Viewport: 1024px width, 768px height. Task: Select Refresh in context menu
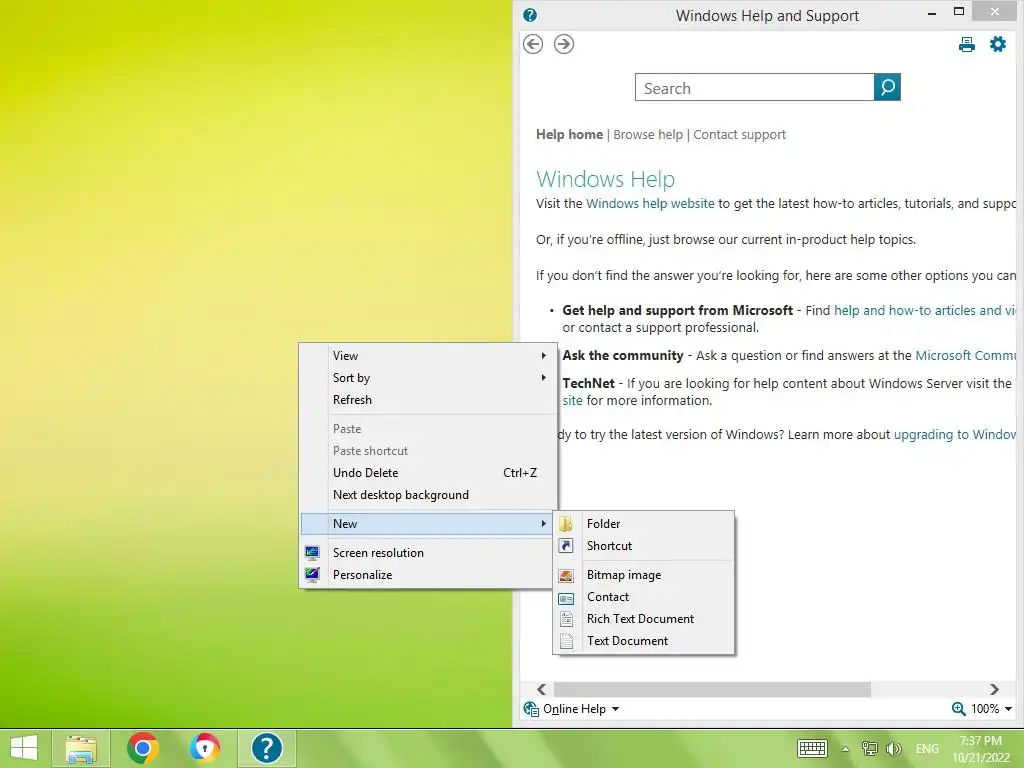pos(426,400)
